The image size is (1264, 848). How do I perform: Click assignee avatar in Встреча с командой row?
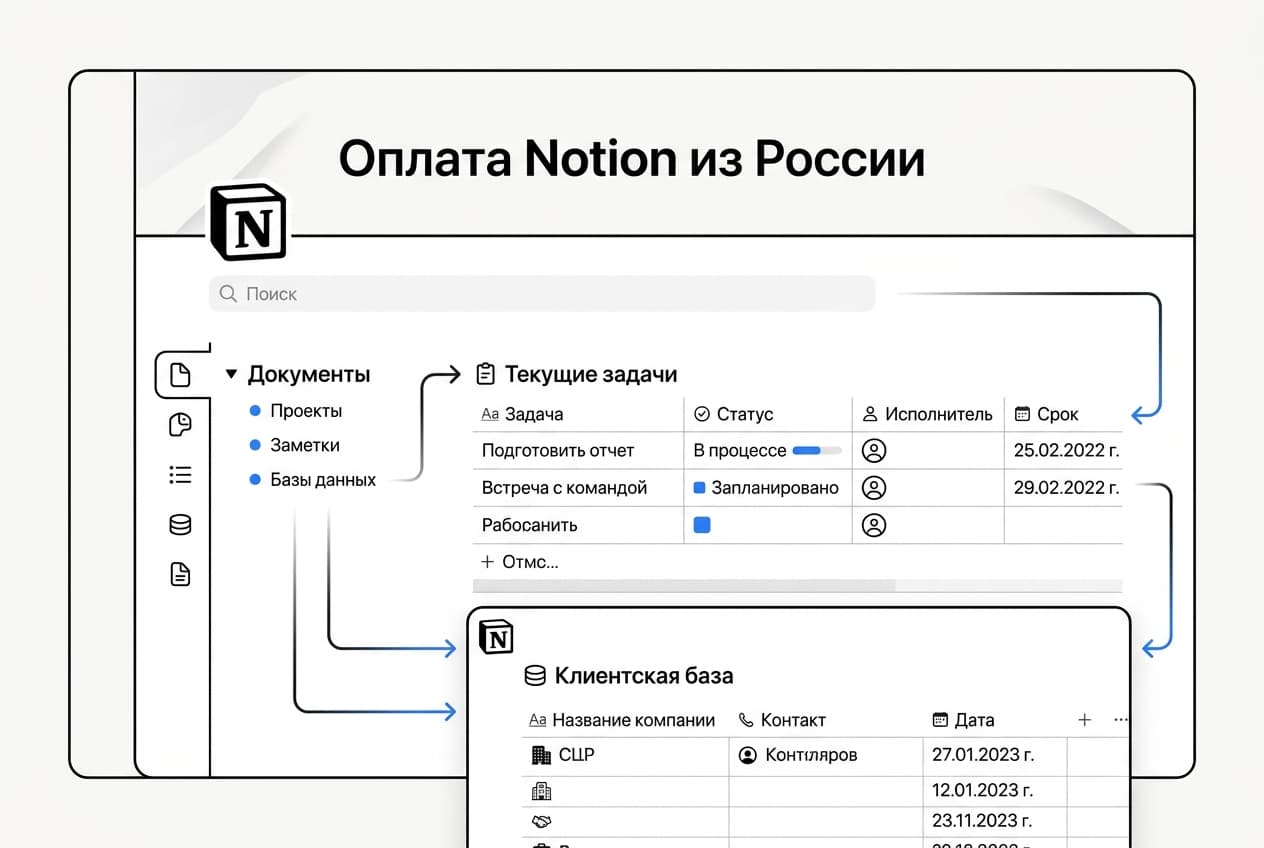pyautogui.click(x=874, y=488)
